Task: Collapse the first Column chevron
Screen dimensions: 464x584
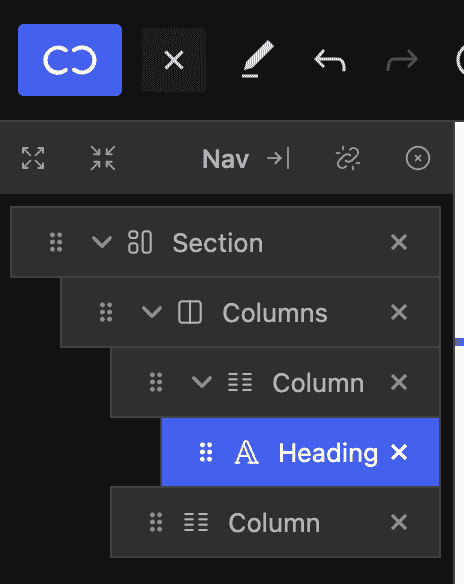Action: pos(202,382)
